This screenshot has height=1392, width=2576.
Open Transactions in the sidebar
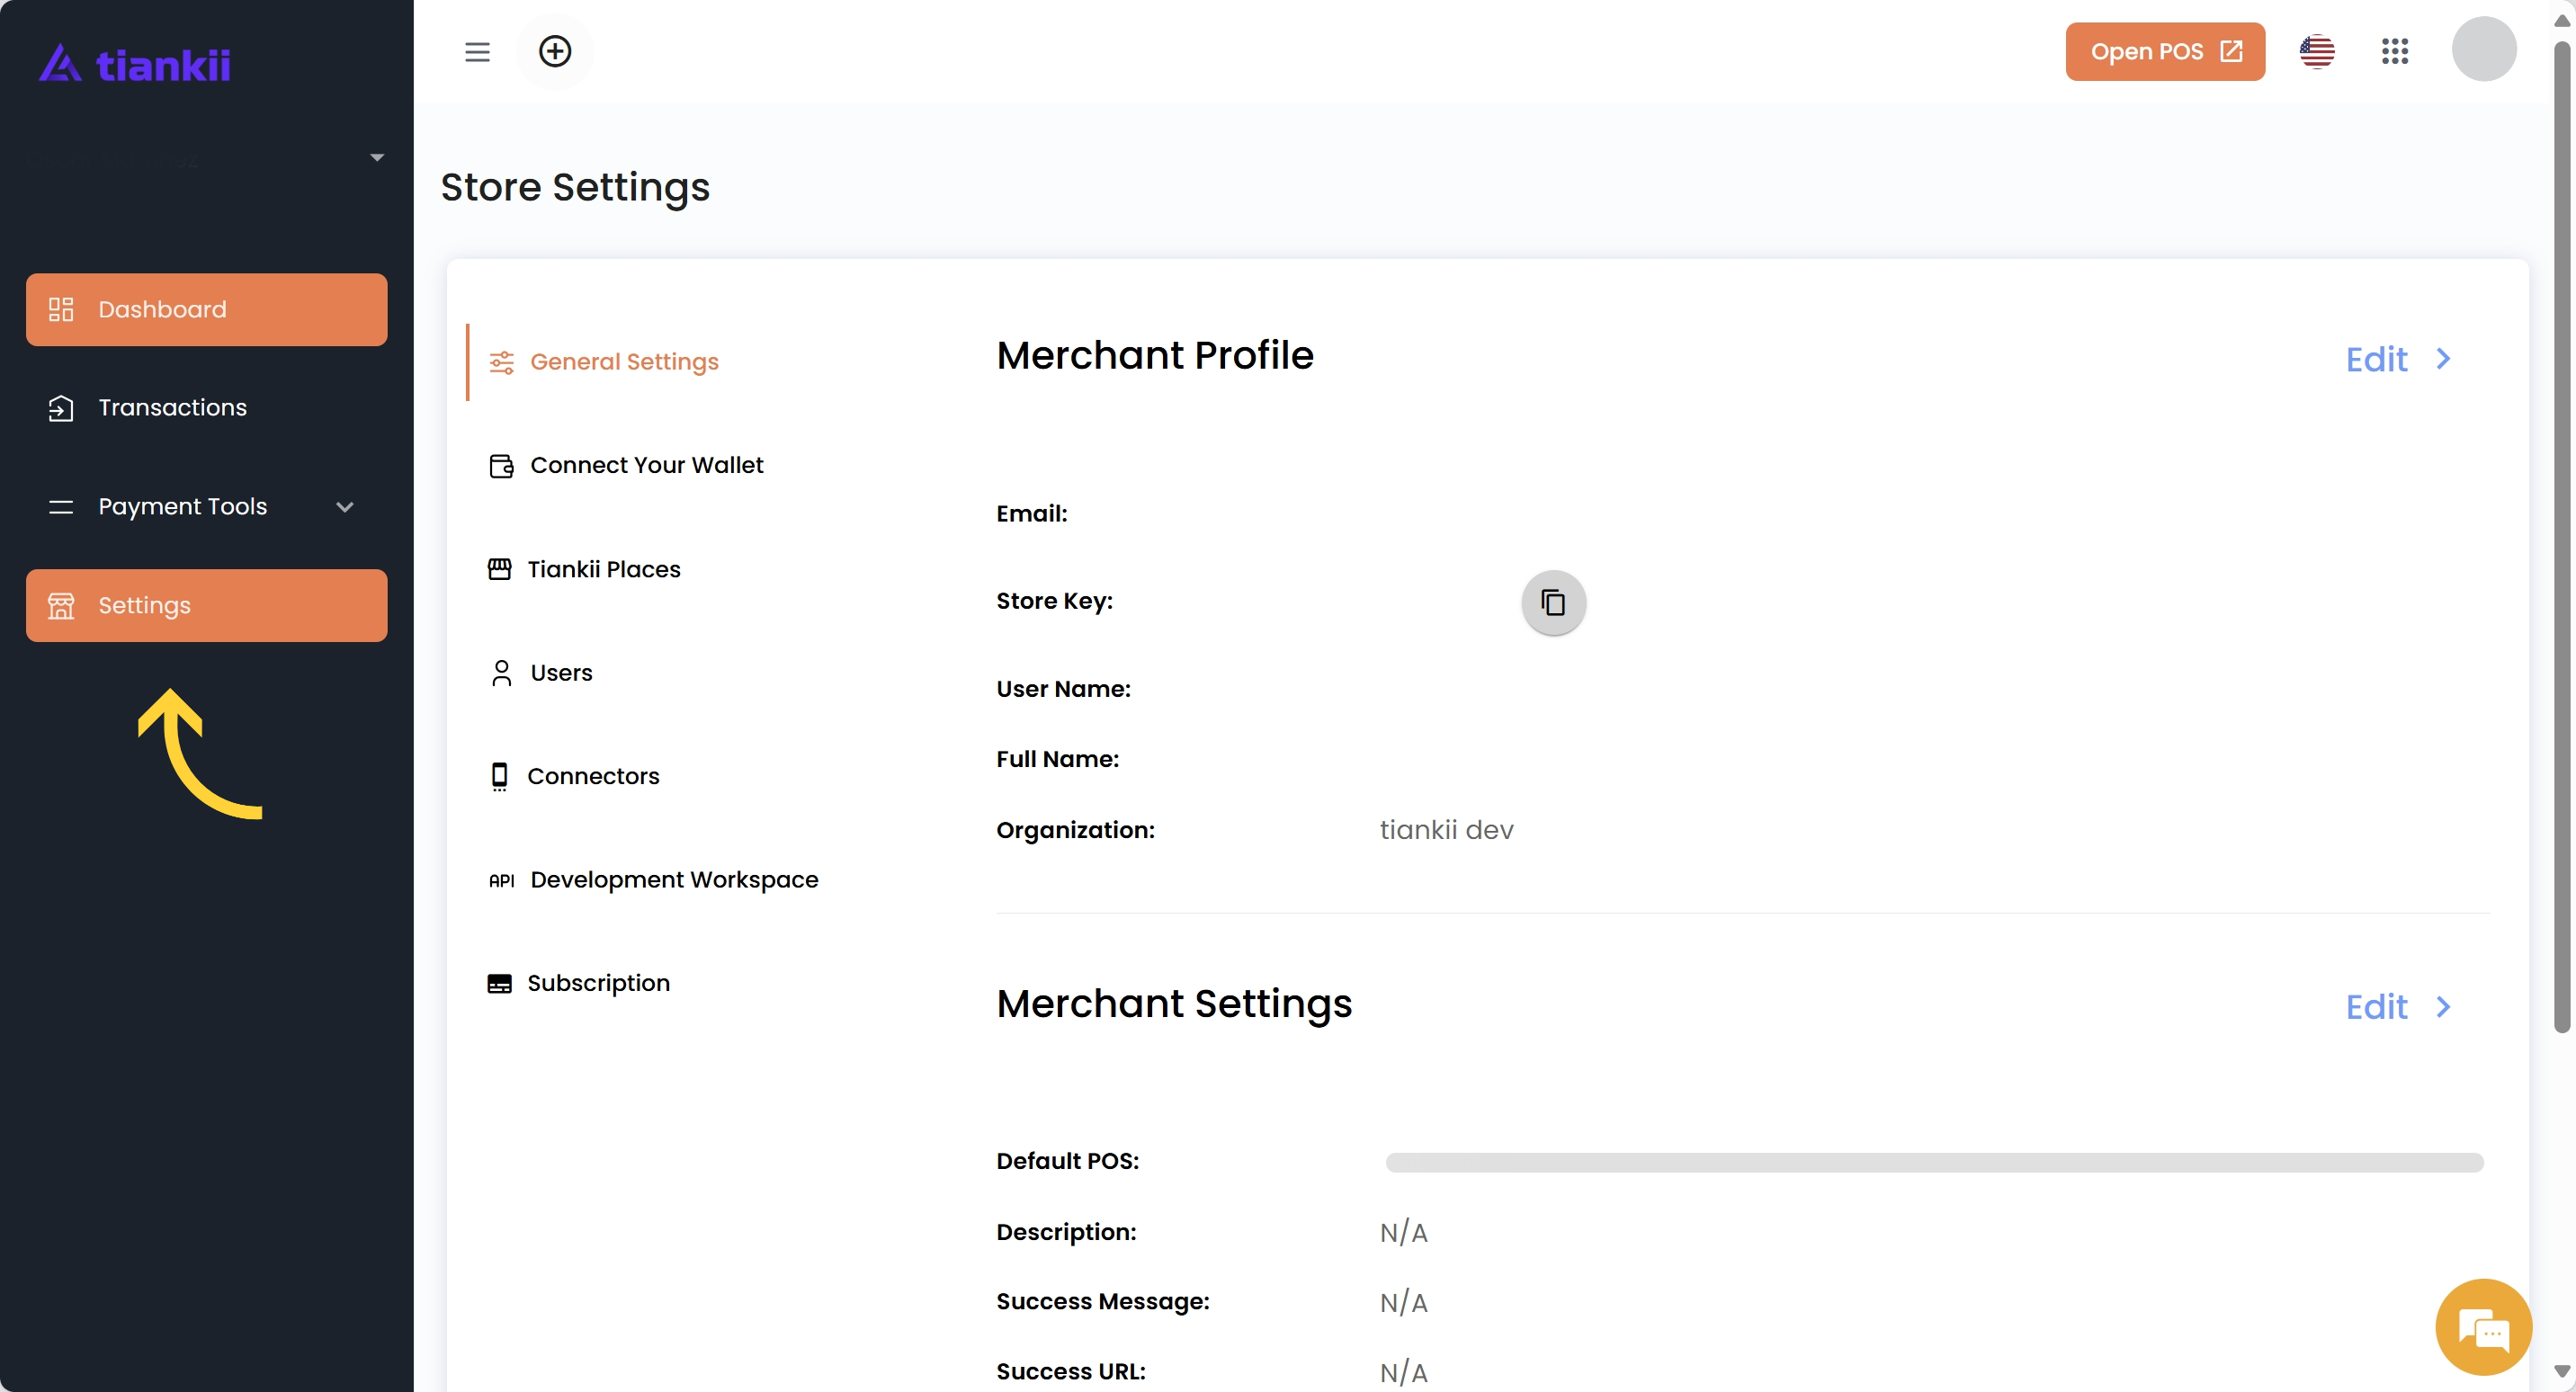[172, 408]
